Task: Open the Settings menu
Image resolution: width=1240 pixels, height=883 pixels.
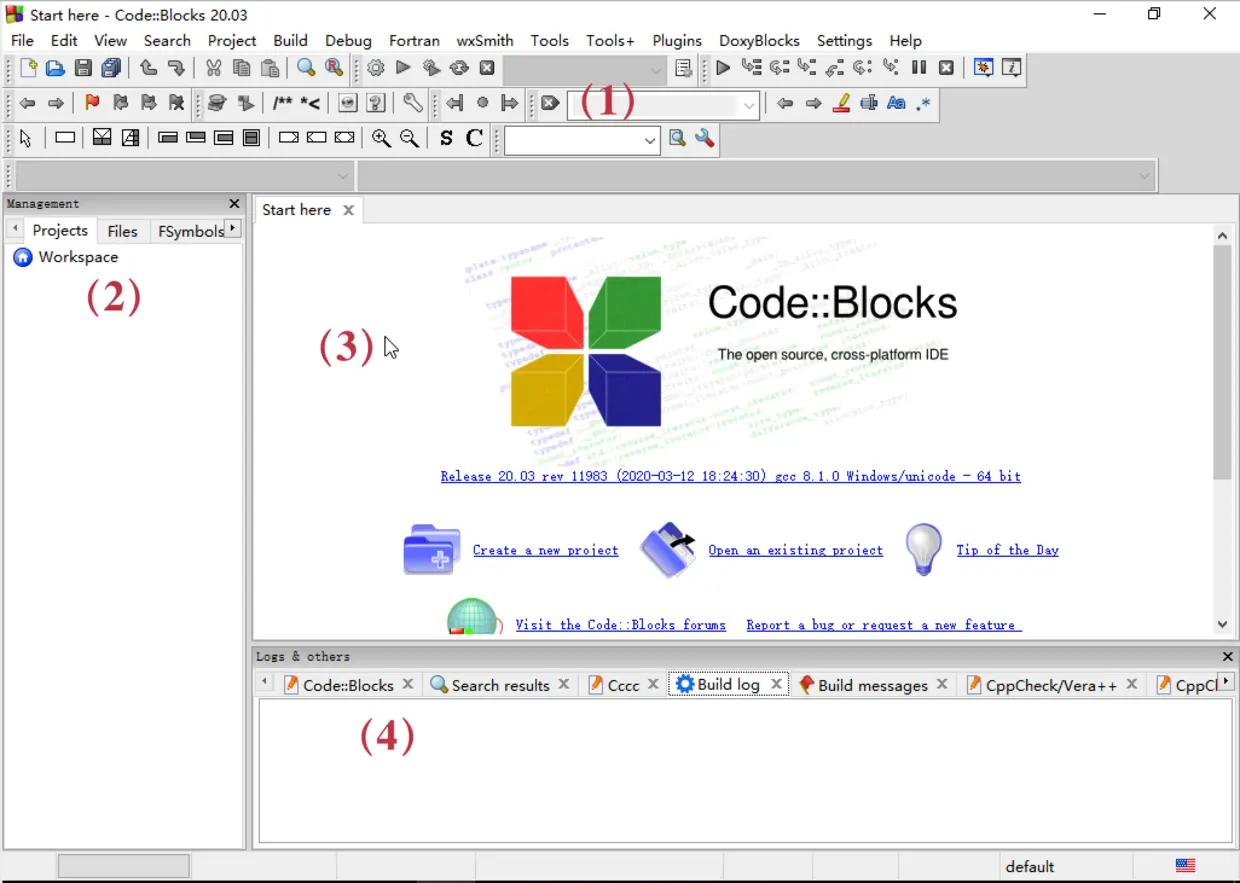Action: (x=844, y=41)
